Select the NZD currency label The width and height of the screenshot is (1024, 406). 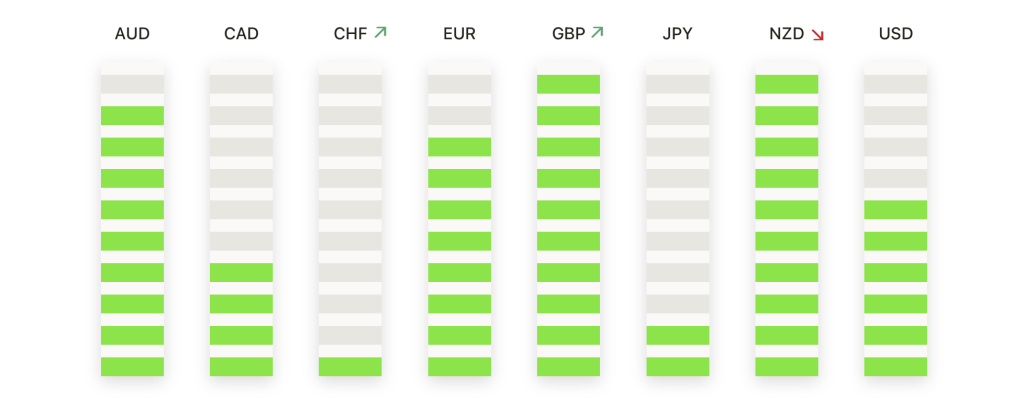tap(786, 34)
